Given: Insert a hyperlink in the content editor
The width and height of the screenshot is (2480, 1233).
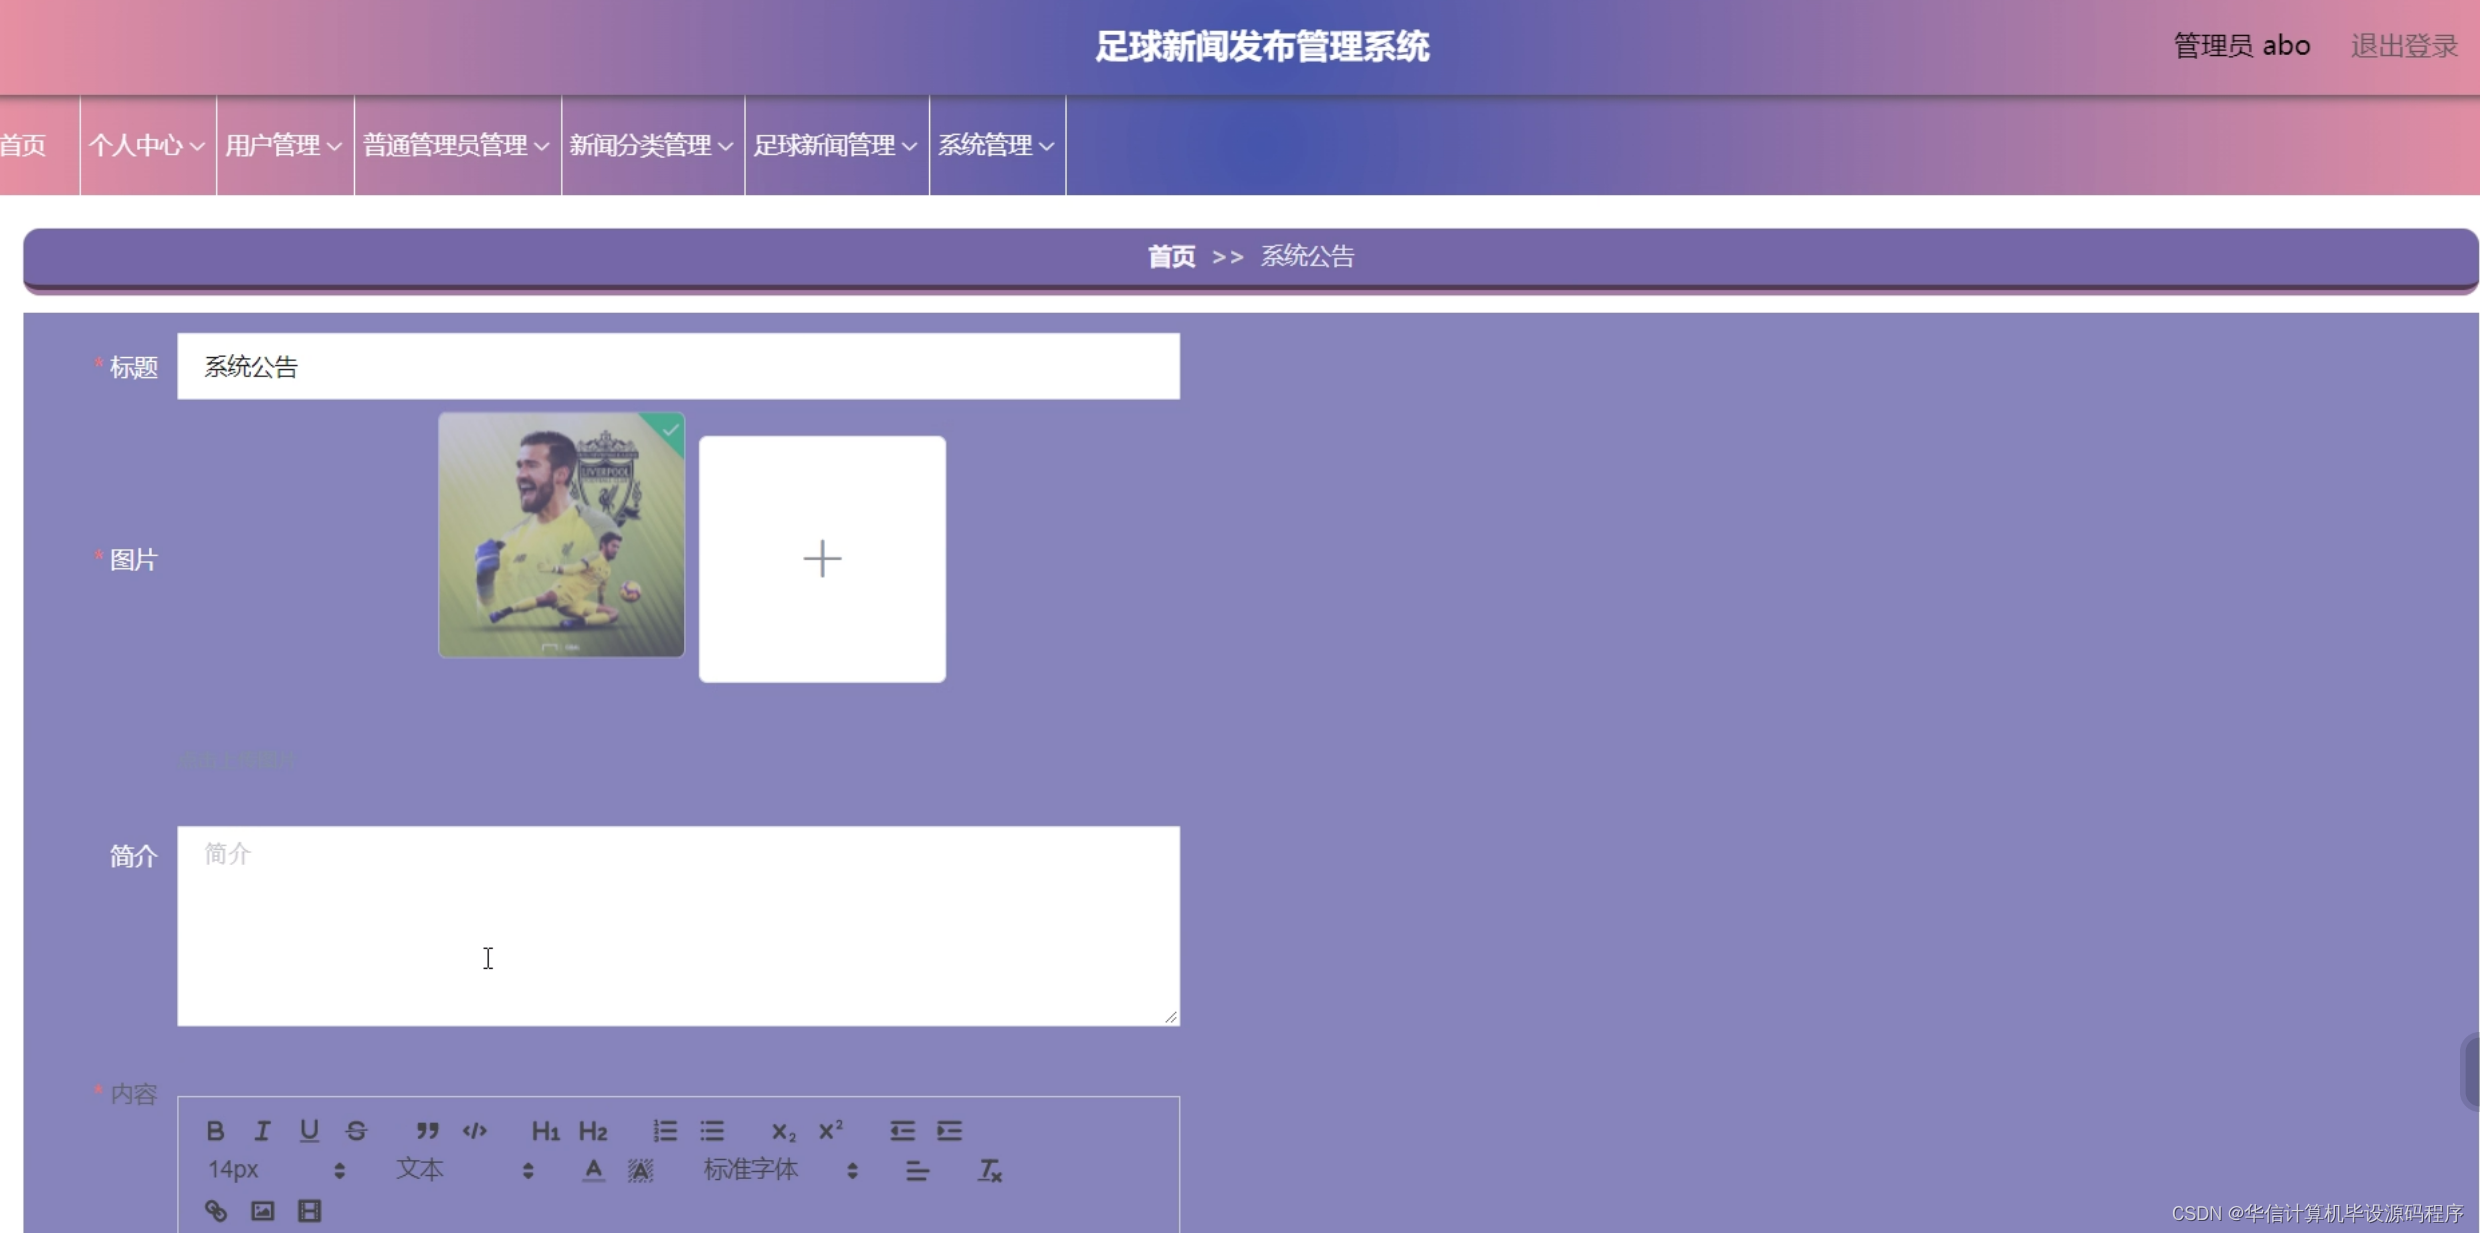Looking at the screenshot, I should [216, 1209].
